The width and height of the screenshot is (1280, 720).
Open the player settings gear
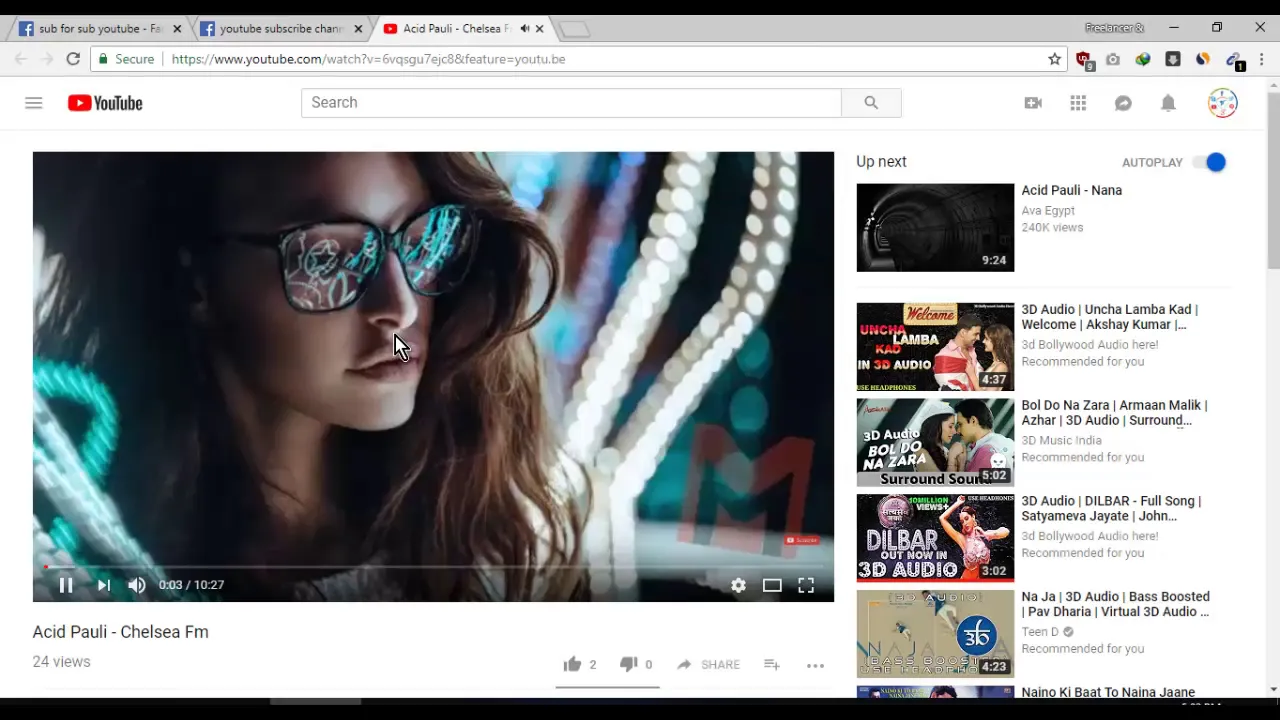coord(738,586)
